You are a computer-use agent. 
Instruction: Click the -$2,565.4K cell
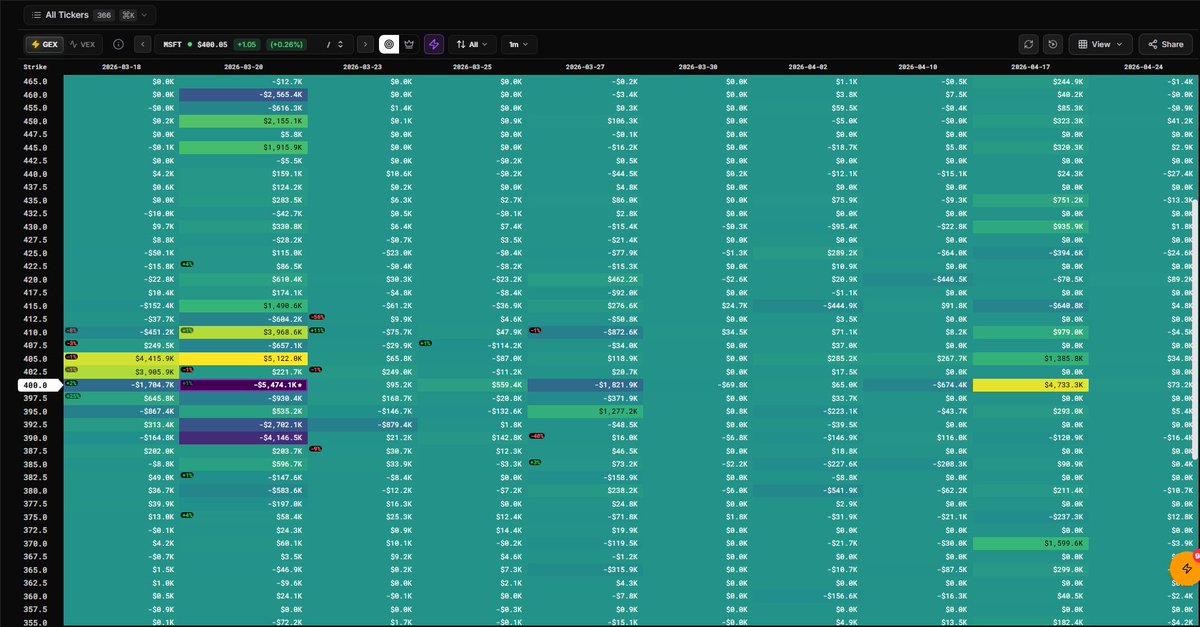point(243,94)
